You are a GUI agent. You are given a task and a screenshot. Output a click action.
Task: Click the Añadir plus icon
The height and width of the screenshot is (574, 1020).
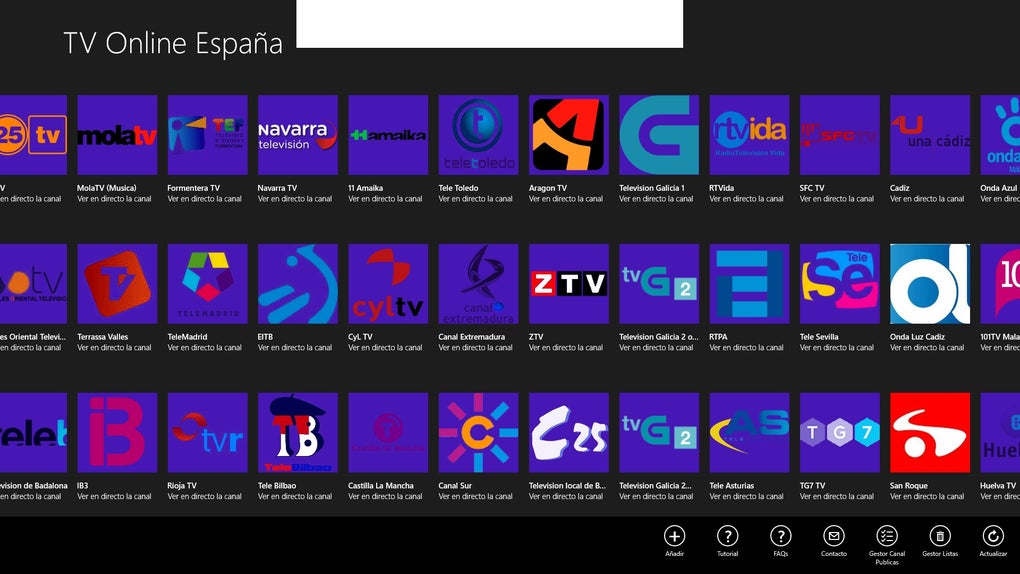pyautogui.click(x=674, y=536)
